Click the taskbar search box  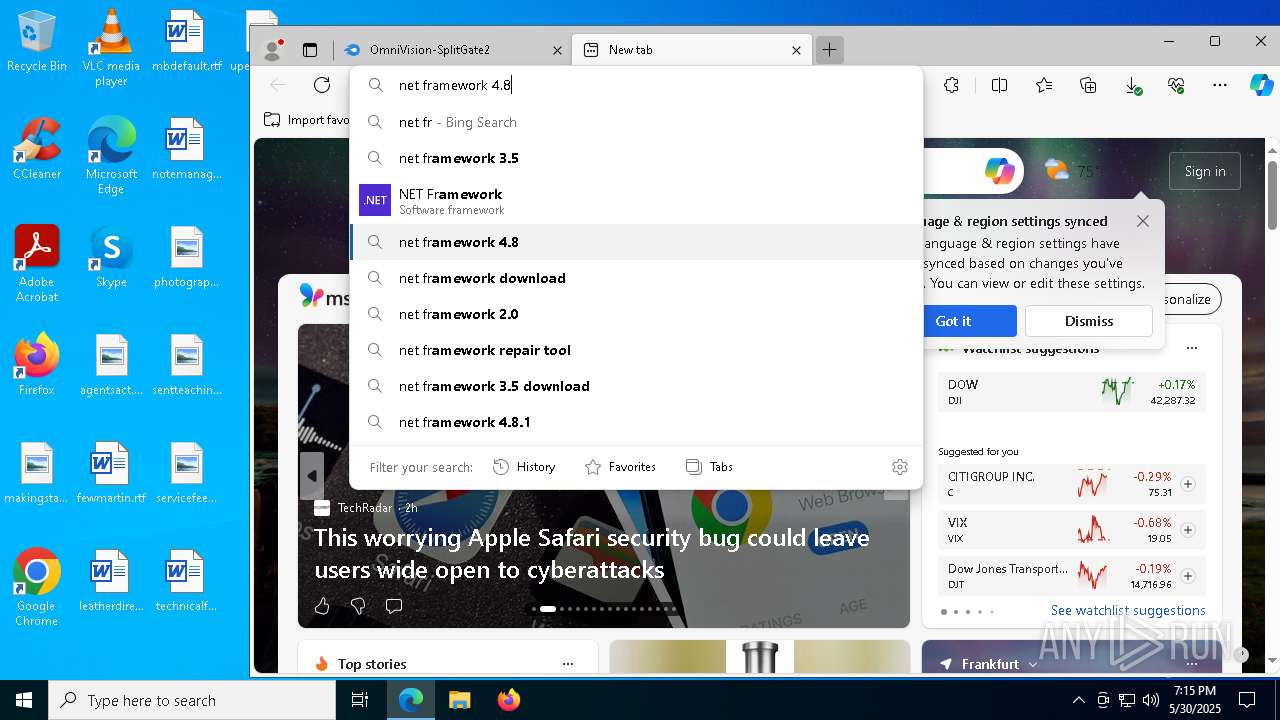[192, 700]
